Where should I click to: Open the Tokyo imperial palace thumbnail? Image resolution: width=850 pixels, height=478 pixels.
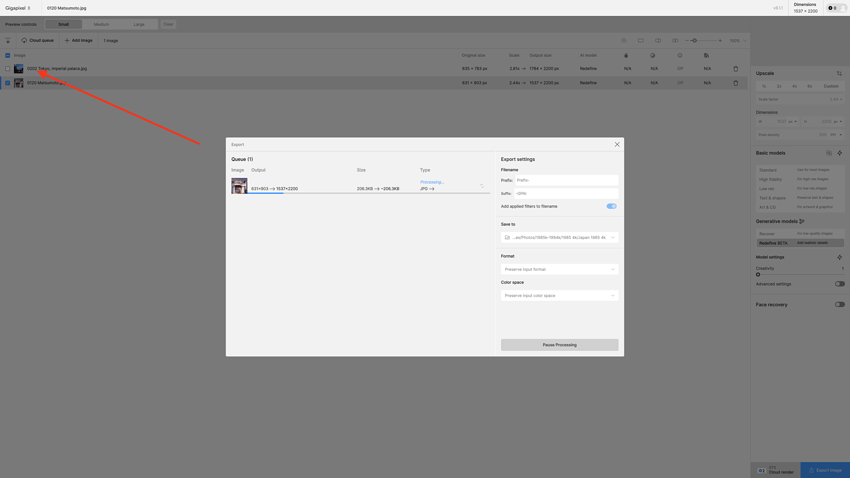18,69
